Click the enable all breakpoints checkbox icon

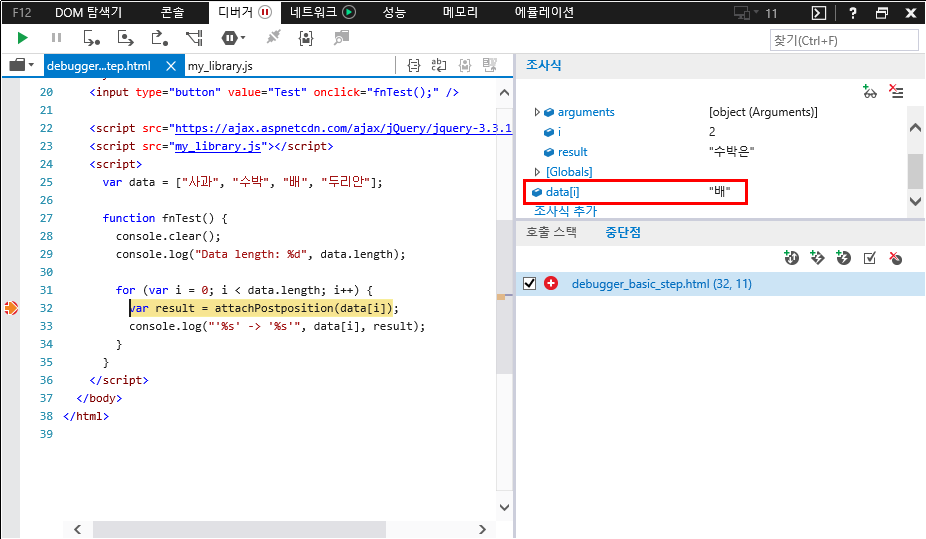point(869,258)
